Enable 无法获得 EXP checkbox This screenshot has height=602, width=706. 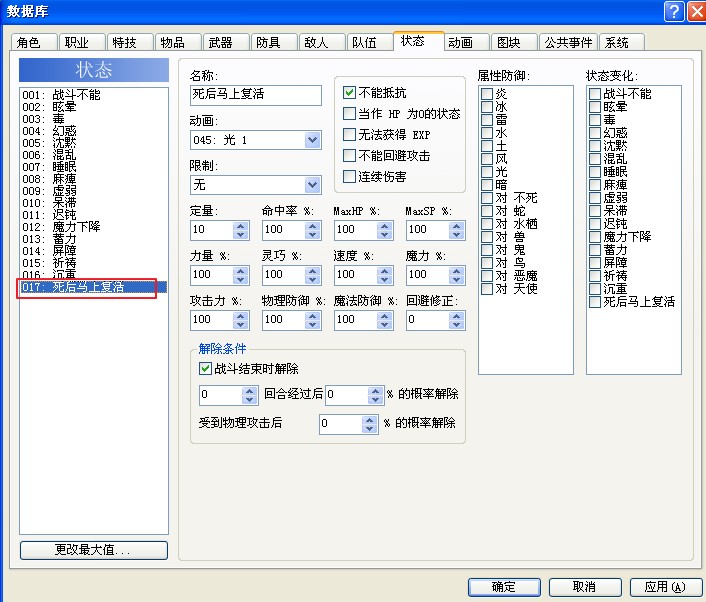pyautogui.click(x=349, y=135)
